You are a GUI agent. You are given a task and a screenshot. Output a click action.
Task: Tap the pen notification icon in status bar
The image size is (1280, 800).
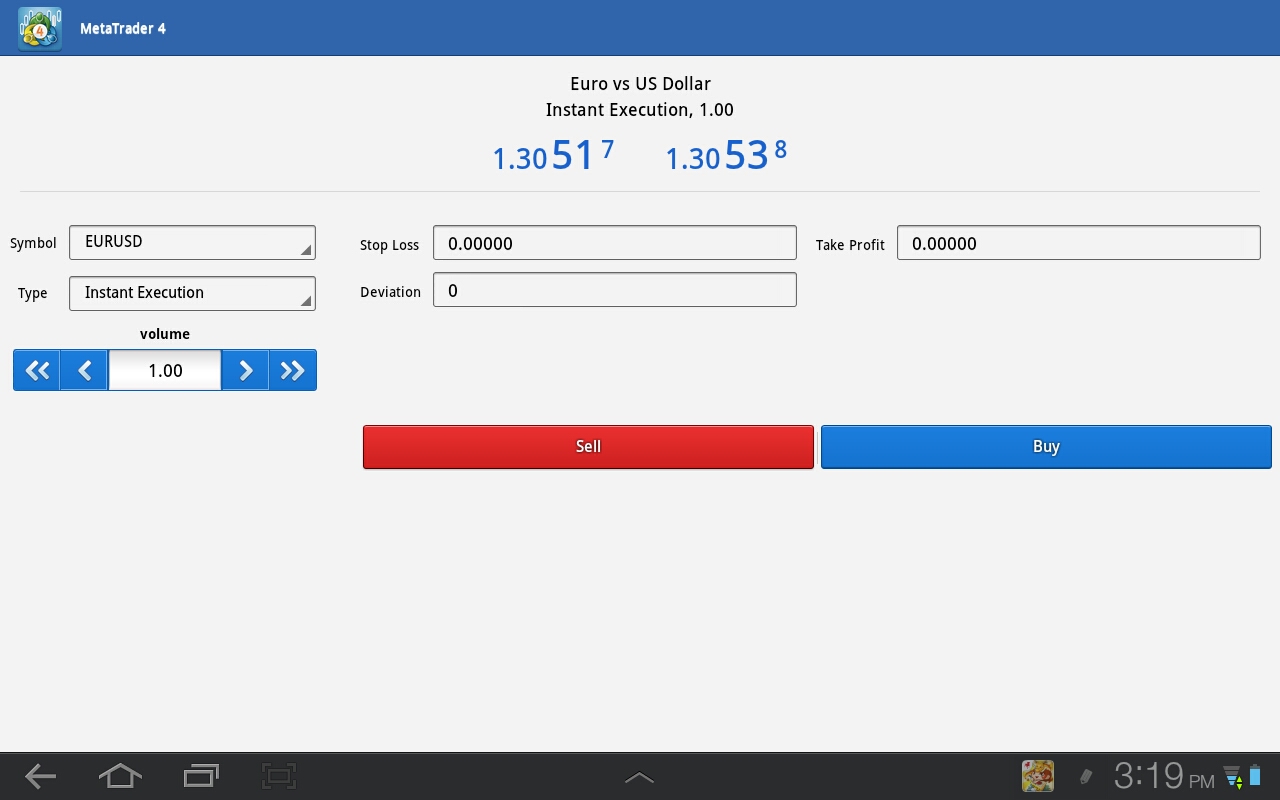click(x=1086, y=776)
